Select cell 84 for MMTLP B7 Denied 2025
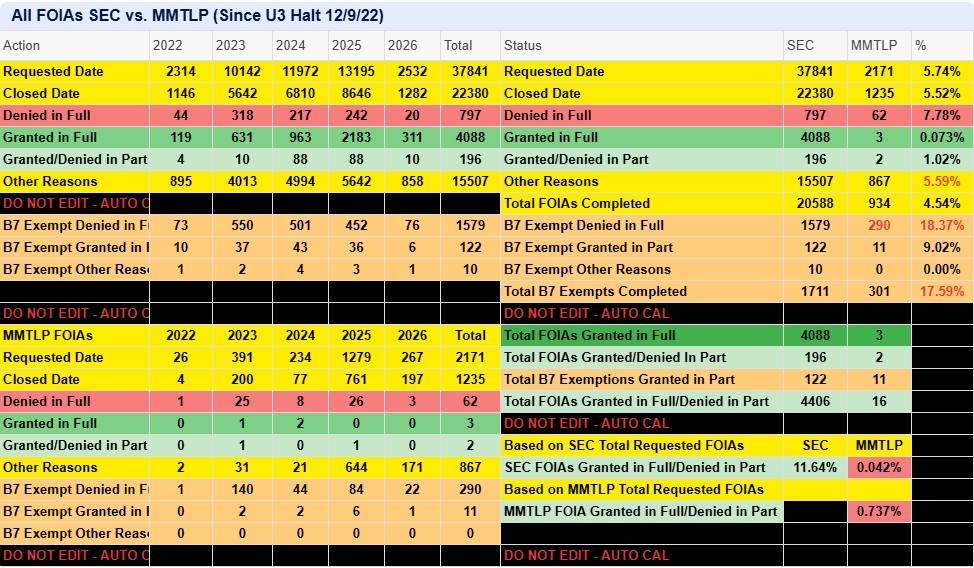974x568 pixels. tap(356, 490)
